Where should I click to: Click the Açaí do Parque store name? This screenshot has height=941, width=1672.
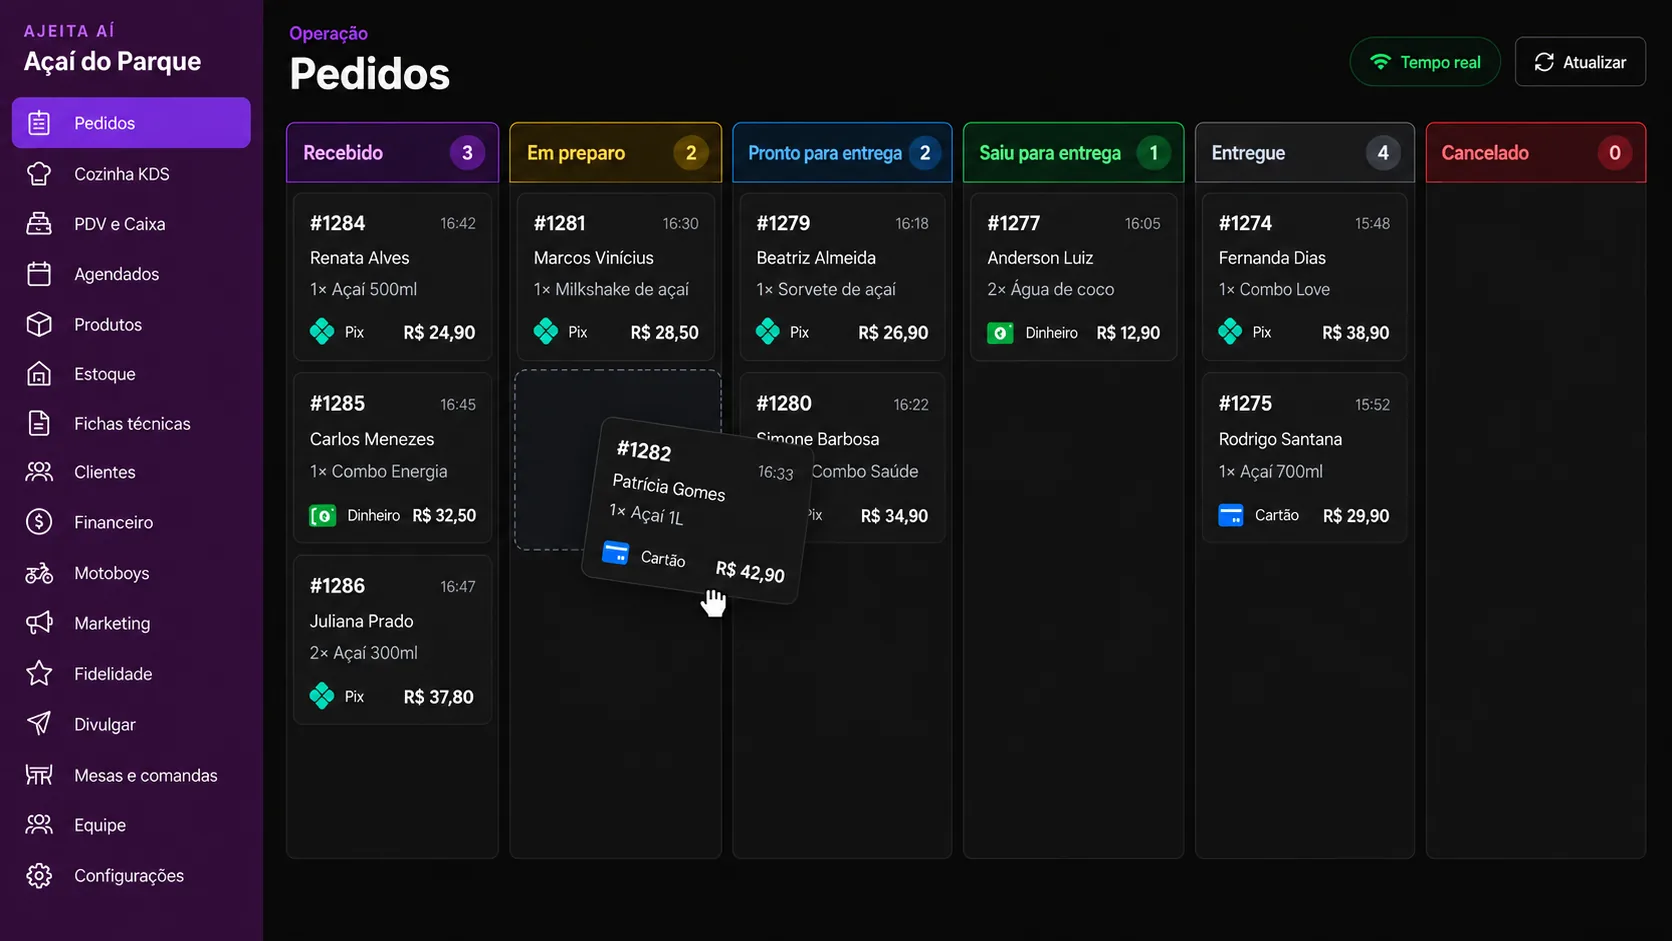pyautogui.click(x=112, y=62)
